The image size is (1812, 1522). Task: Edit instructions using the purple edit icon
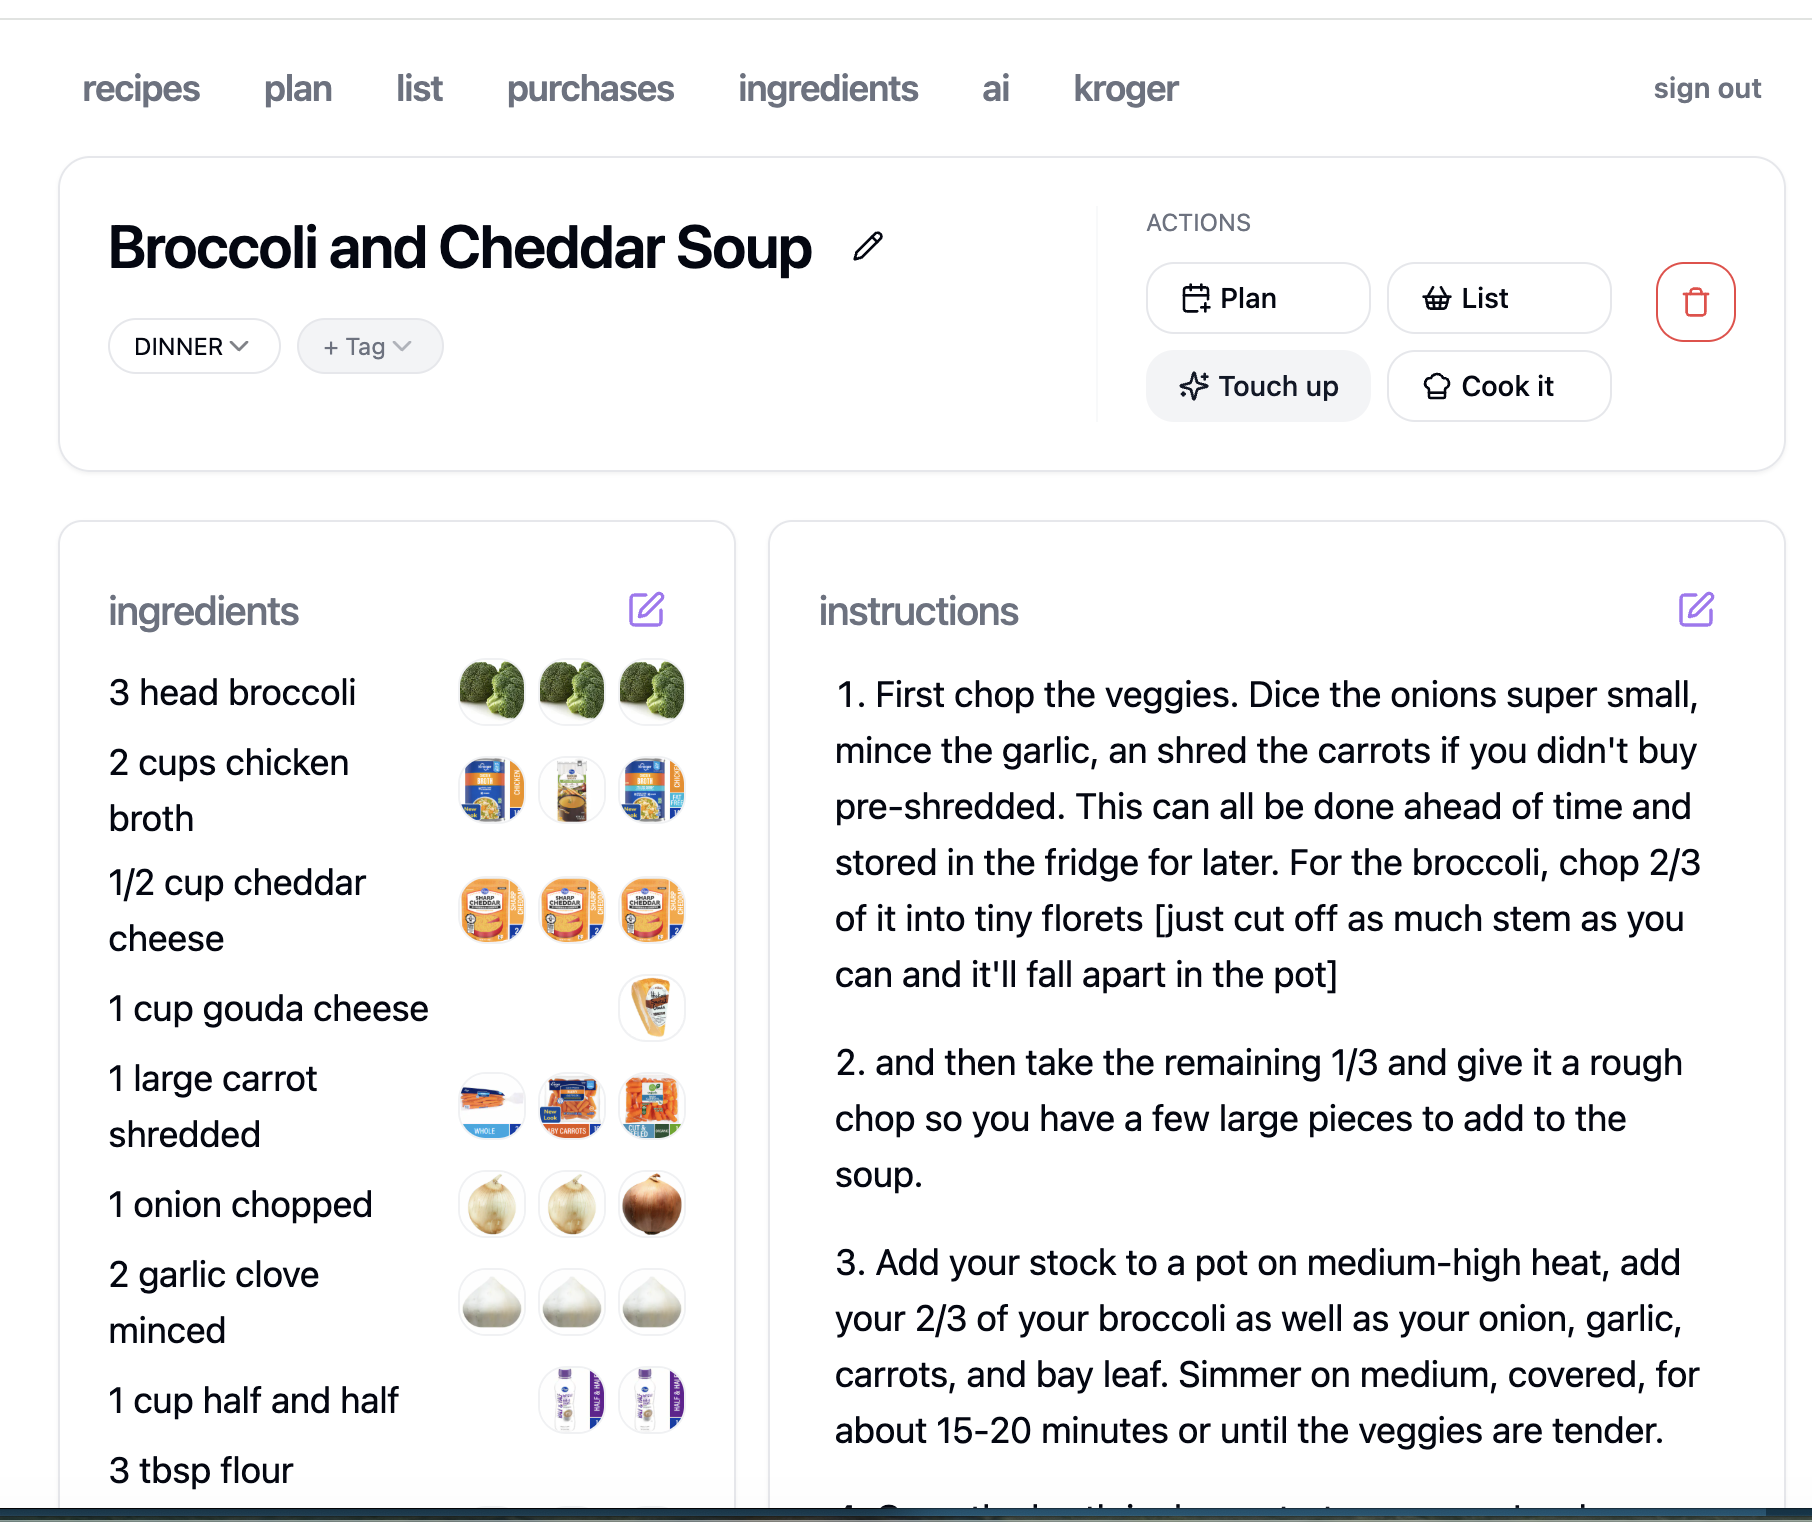click(1696, 609)
